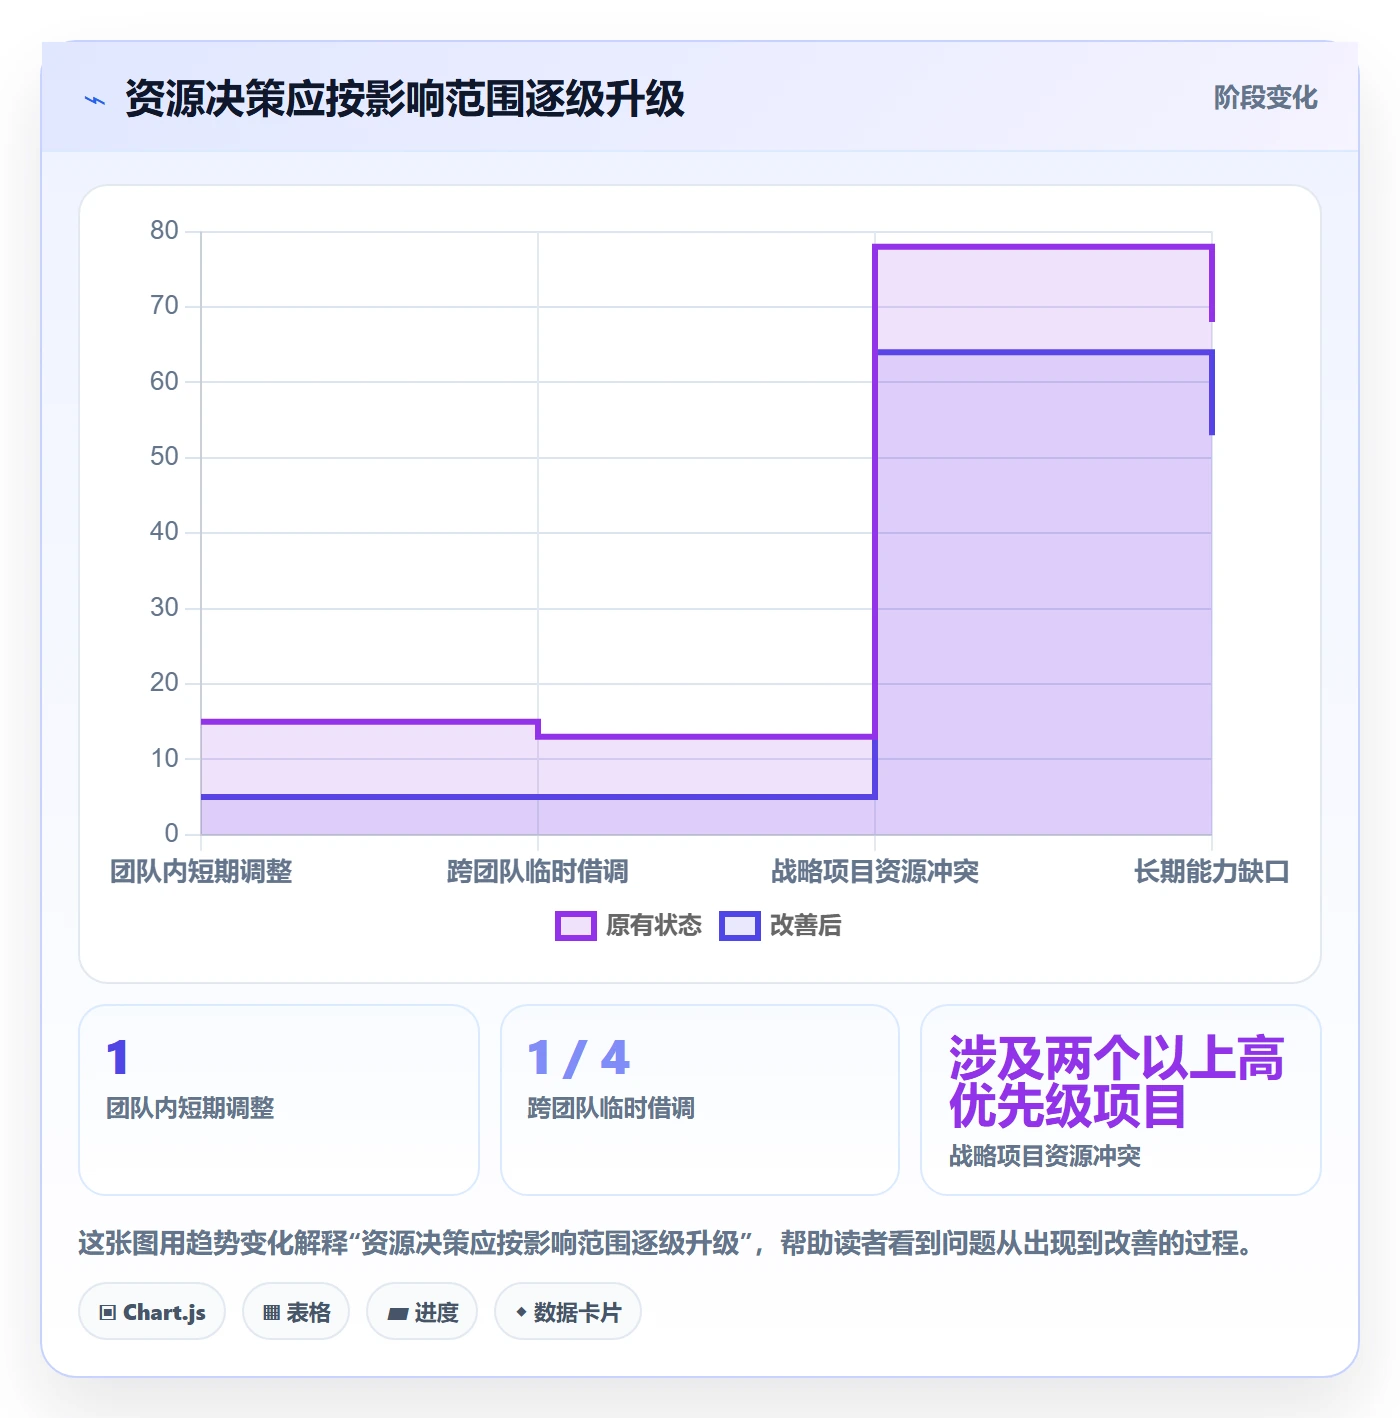This screenshot has height=1418, width=1400.
Task: Click the 原有状态 legend label
Action: 654,926
